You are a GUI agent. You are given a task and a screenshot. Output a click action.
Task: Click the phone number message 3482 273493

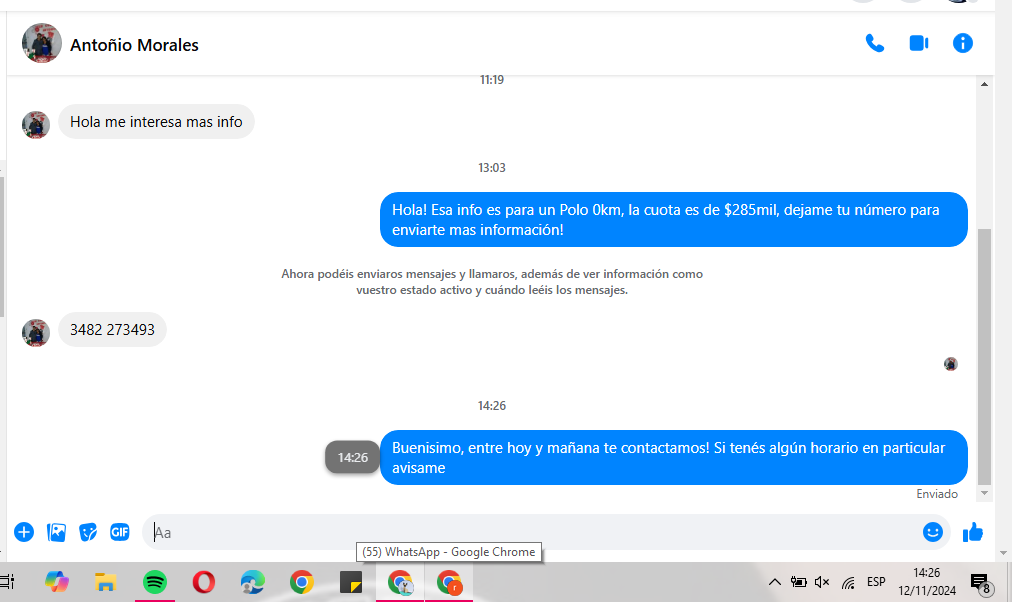pyautogui.click(x=112, y=330)
